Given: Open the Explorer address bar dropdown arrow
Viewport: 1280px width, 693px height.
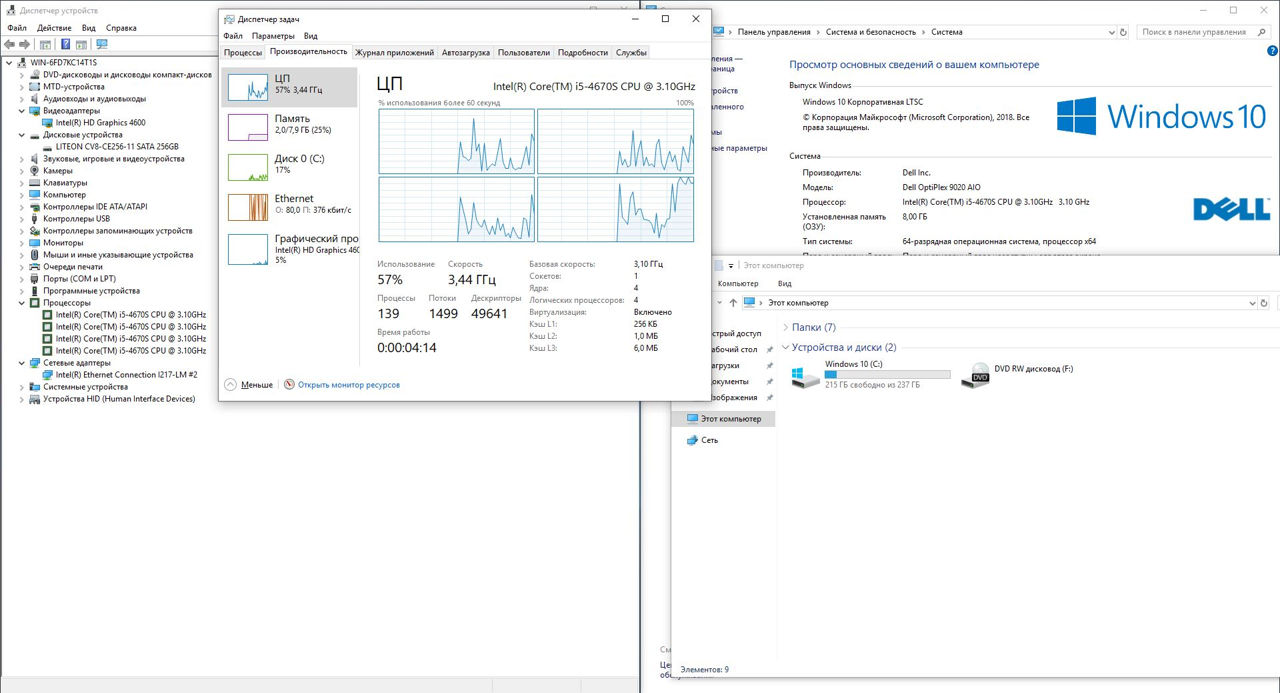Looking at the screenshot, I should pos(1251,303).
